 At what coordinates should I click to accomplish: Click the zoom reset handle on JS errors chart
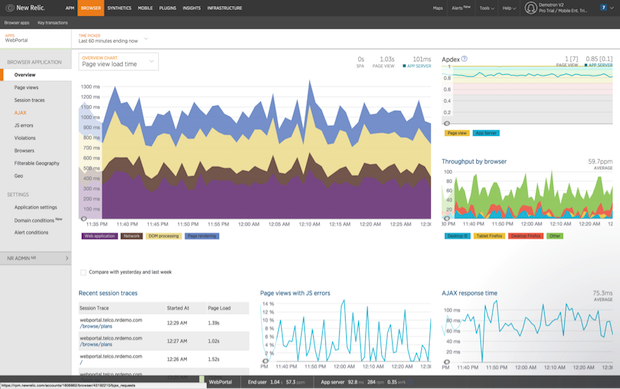click(265, 361)
